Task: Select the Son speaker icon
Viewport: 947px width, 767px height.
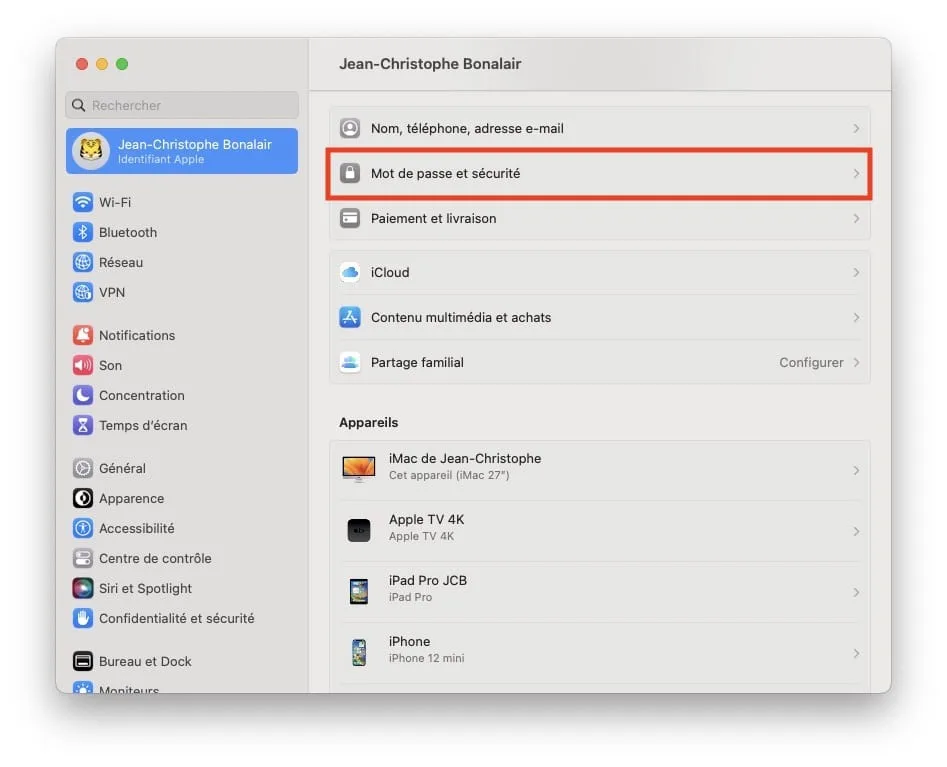Action: click(83, 365)
